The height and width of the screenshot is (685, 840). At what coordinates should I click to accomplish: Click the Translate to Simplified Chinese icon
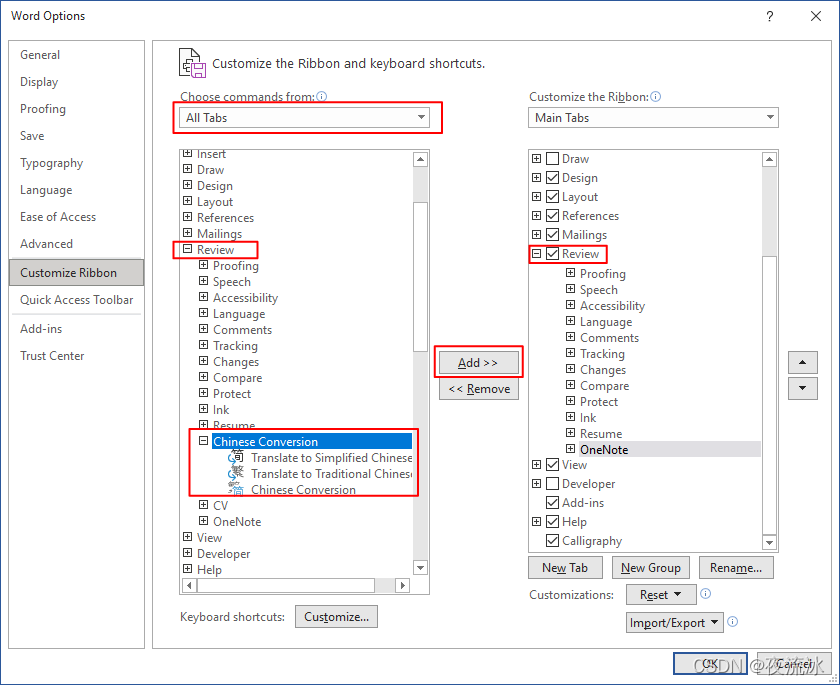pyautogui.click(x=236, y=457)
